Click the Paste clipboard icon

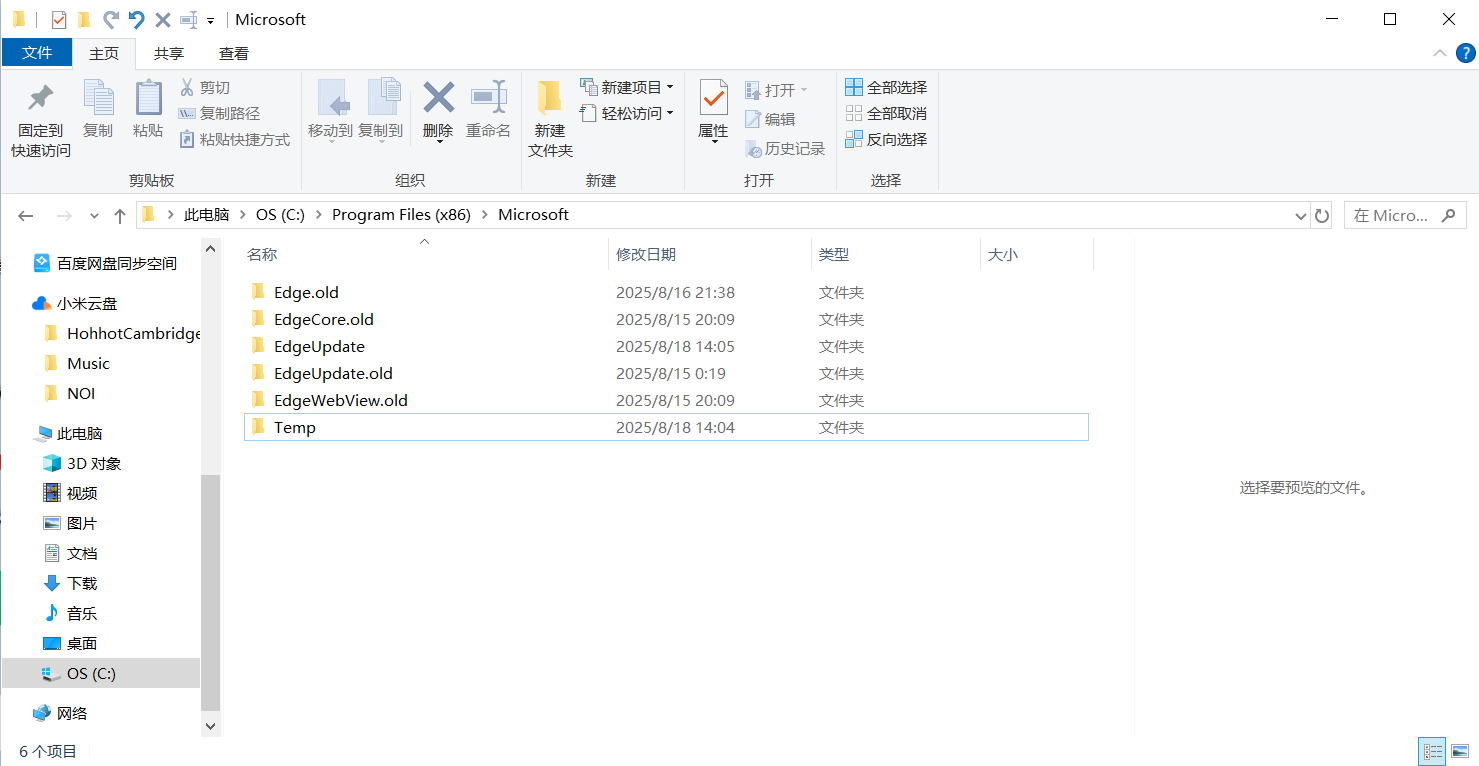pyautogui.click(x=148, y=98)
